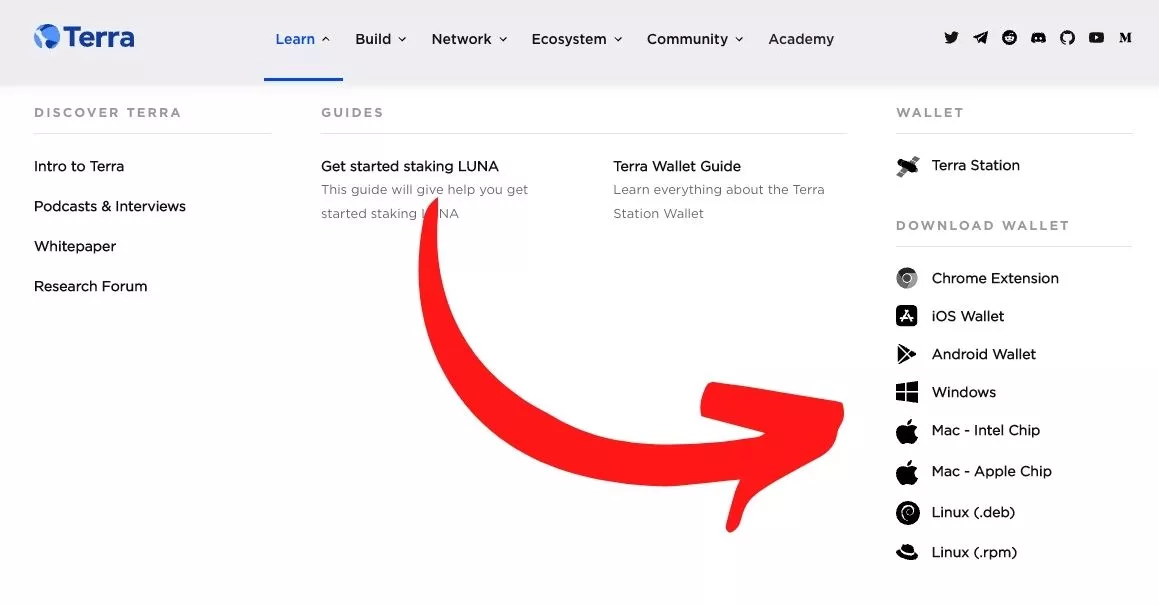
Task: Open the Academy menu item
Action: (x=801, y=39)
